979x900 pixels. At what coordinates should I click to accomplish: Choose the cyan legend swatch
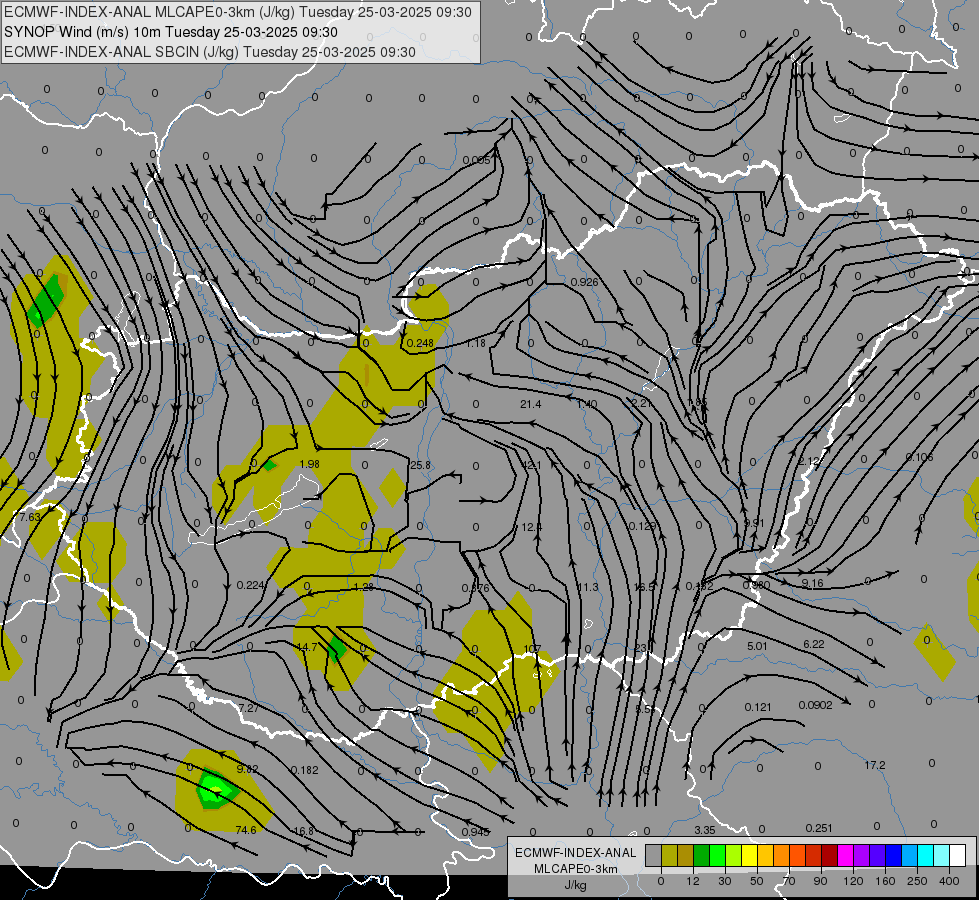(x=925, y=855)
